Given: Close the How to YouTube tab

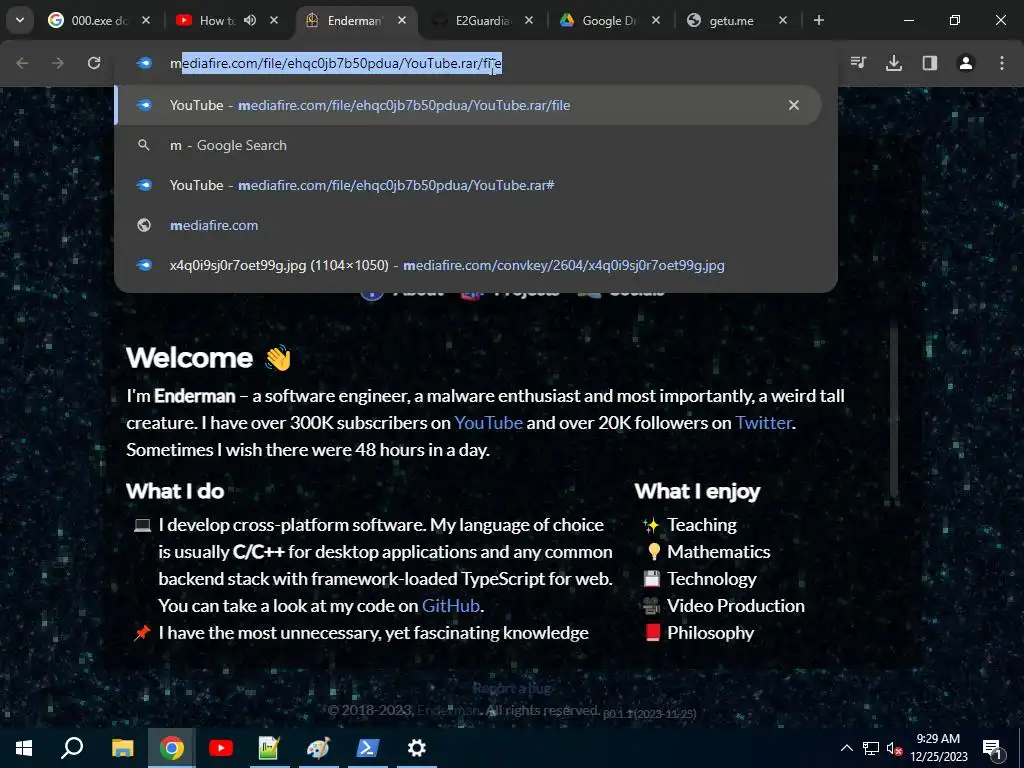Looking at the screenshot, I should (x=274, y=20).
